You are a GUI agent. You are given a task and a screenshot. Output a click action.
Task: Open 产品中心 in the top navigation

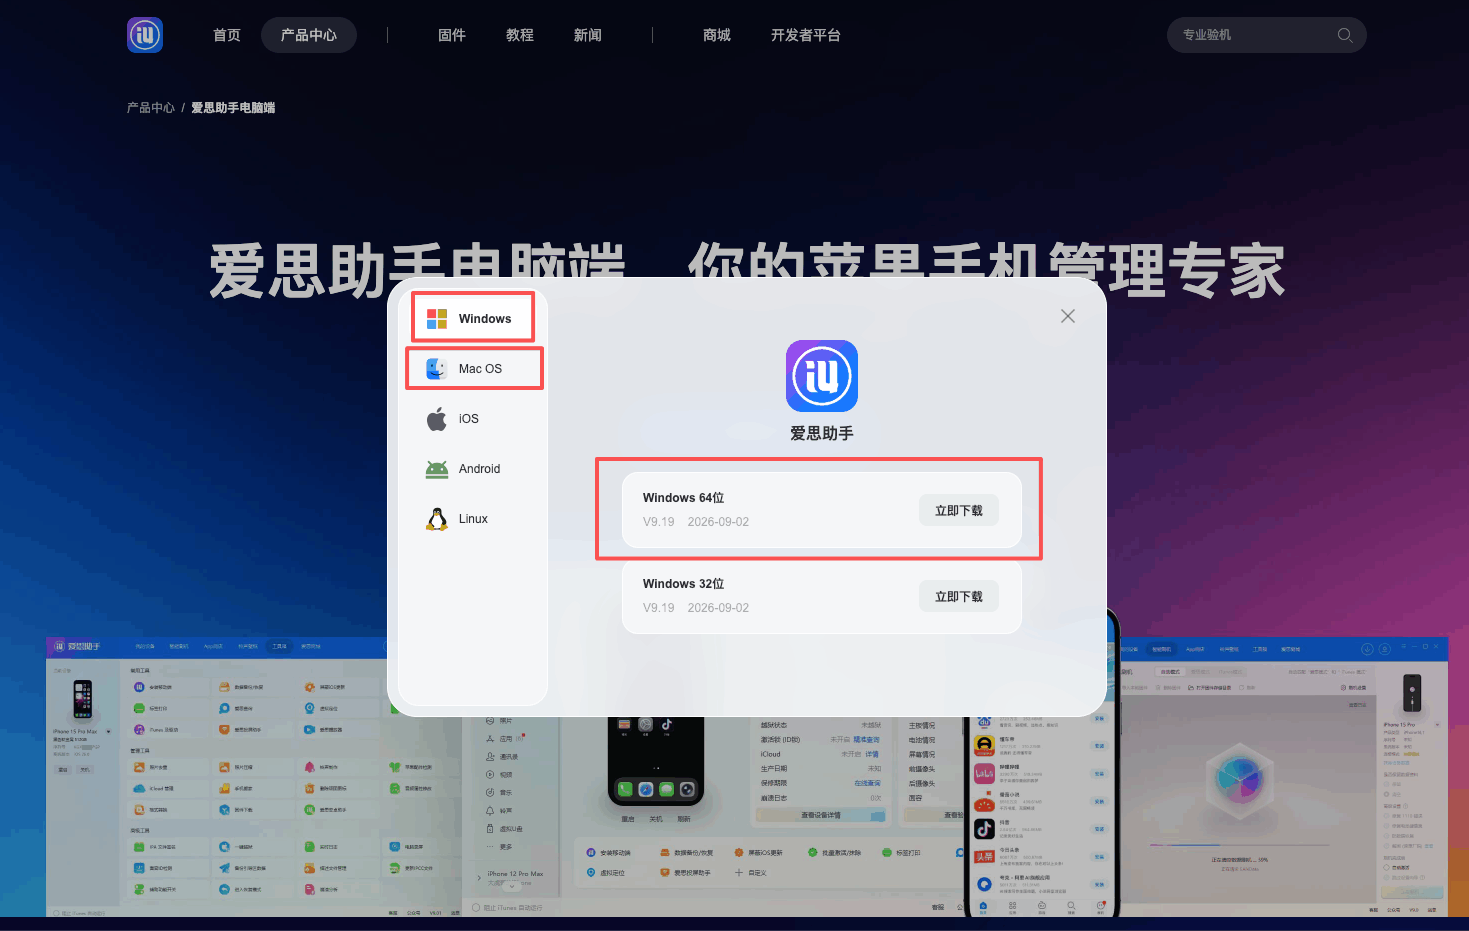point(309,35)
